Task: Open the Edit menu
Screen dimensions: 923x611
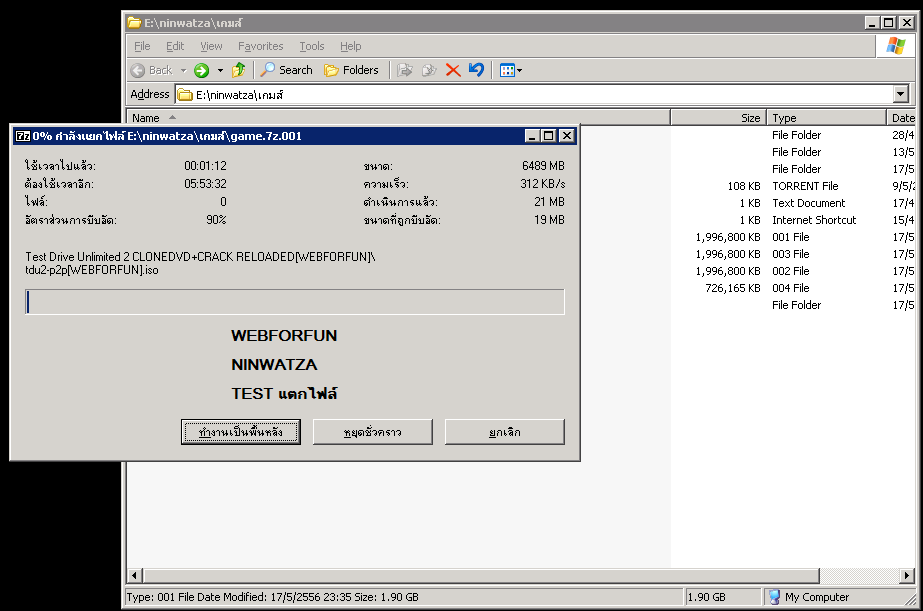Action: point(175,46)
